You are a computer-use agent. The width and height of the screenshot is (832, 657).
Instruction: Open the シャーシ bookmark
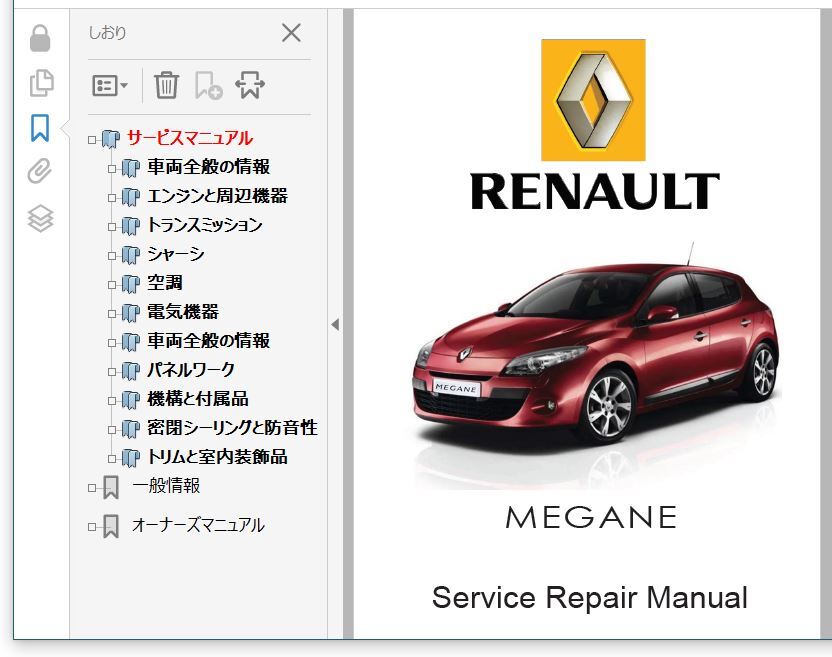click(x=176, y=254)
